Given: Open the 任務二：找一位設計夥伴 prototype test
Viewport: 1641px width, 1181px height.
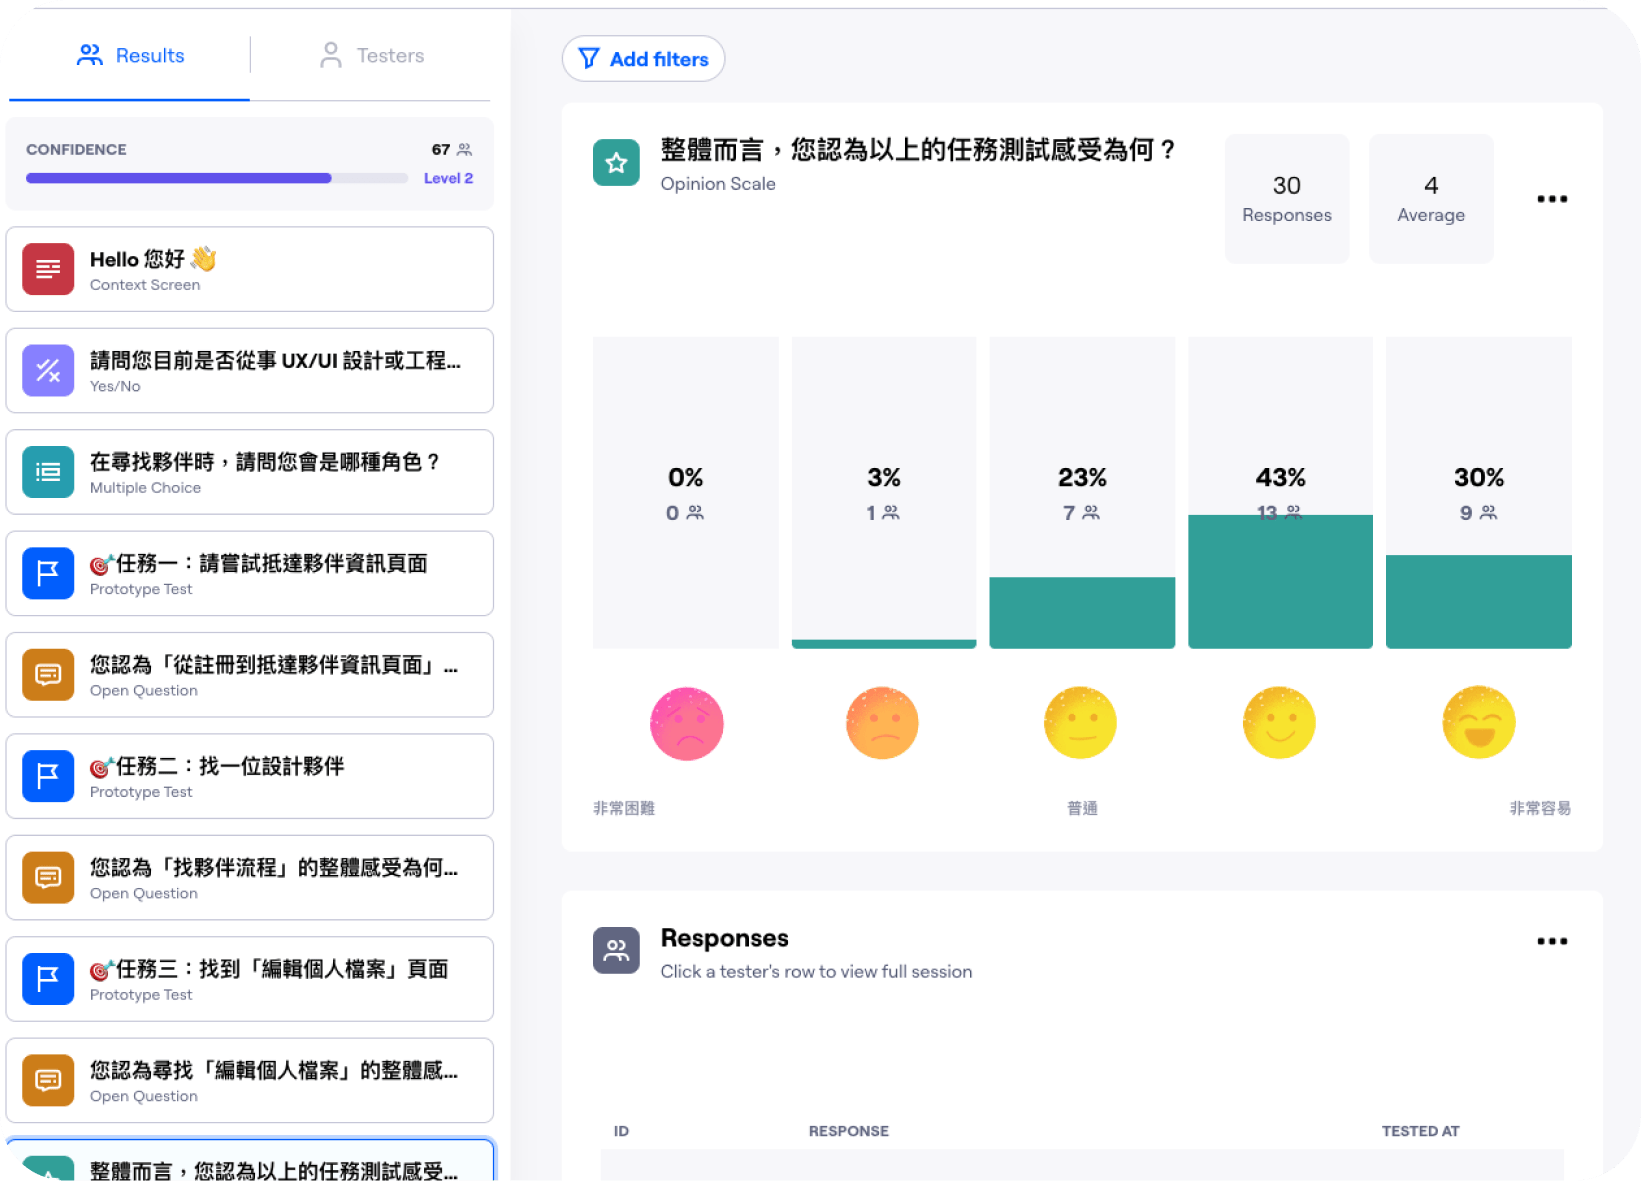Looking at the screenshot, I should (x=250, y=777).
